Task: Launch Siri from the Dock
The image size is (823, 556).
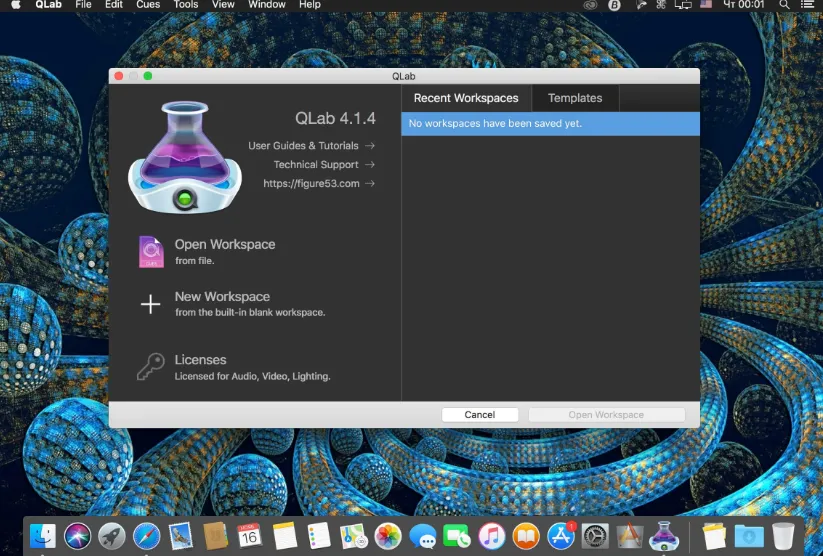Action: pyautogui.click(x=78, y=536)
